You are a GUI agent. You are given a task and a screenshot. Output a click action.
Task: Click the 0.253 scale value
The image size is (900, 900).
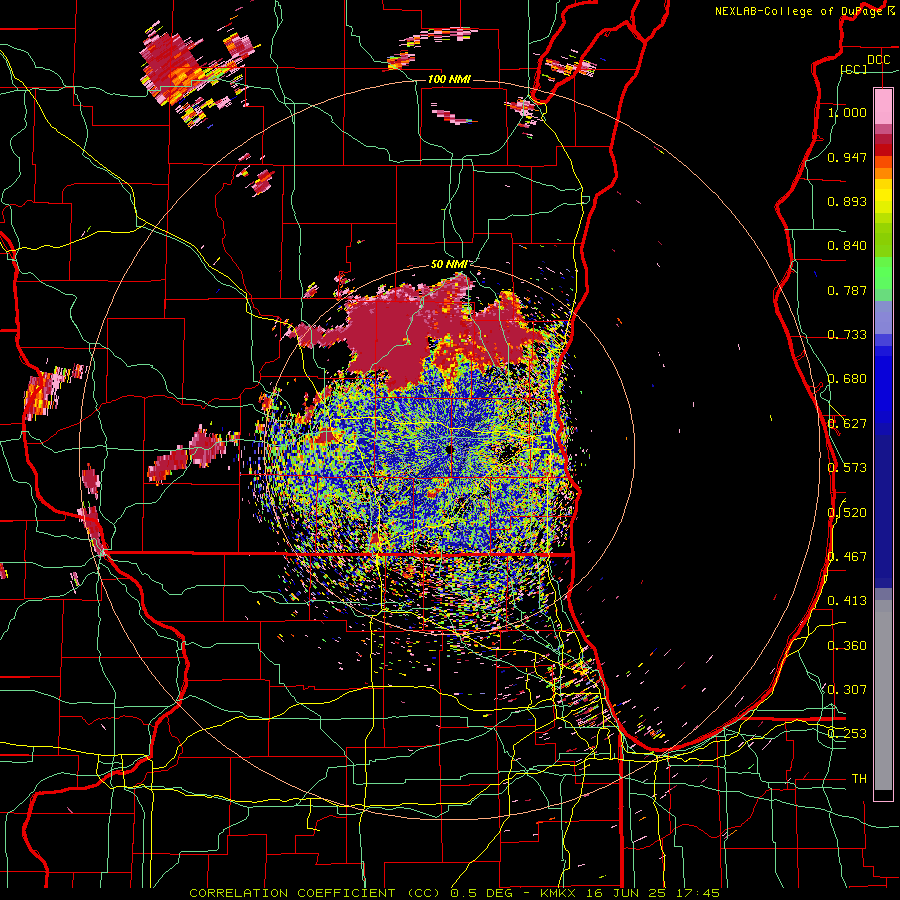[847, 734]
